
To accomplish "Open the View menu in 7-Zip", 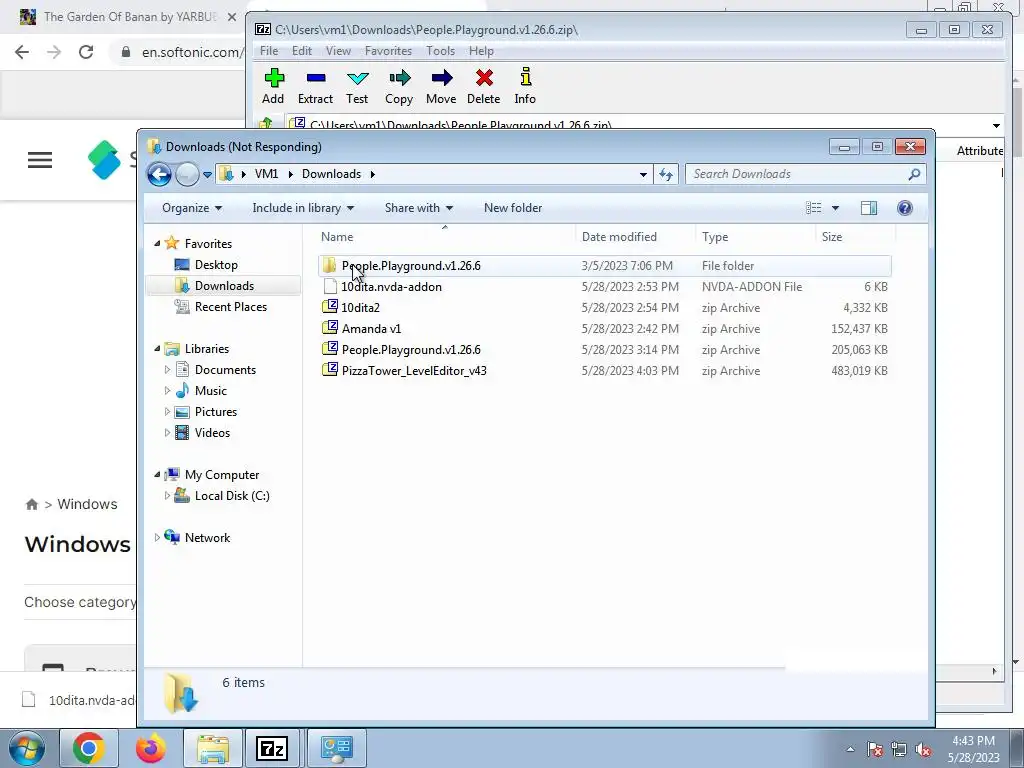I will (x=338, y=51).
